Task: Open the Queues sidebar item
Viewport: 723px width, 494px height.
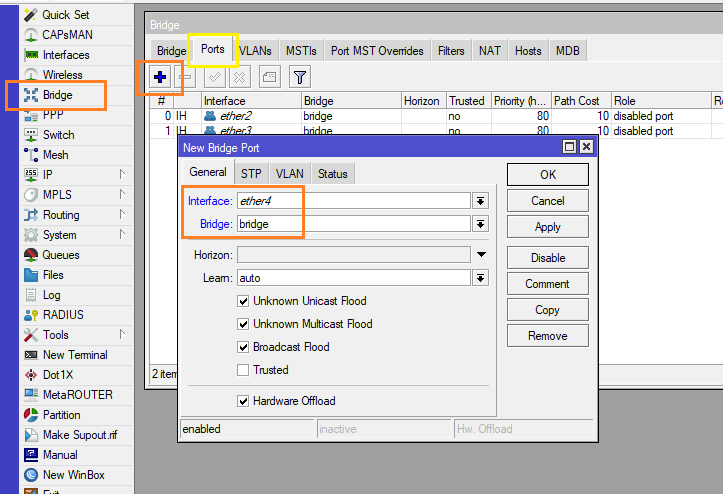Action: click(x=60, y=255)
